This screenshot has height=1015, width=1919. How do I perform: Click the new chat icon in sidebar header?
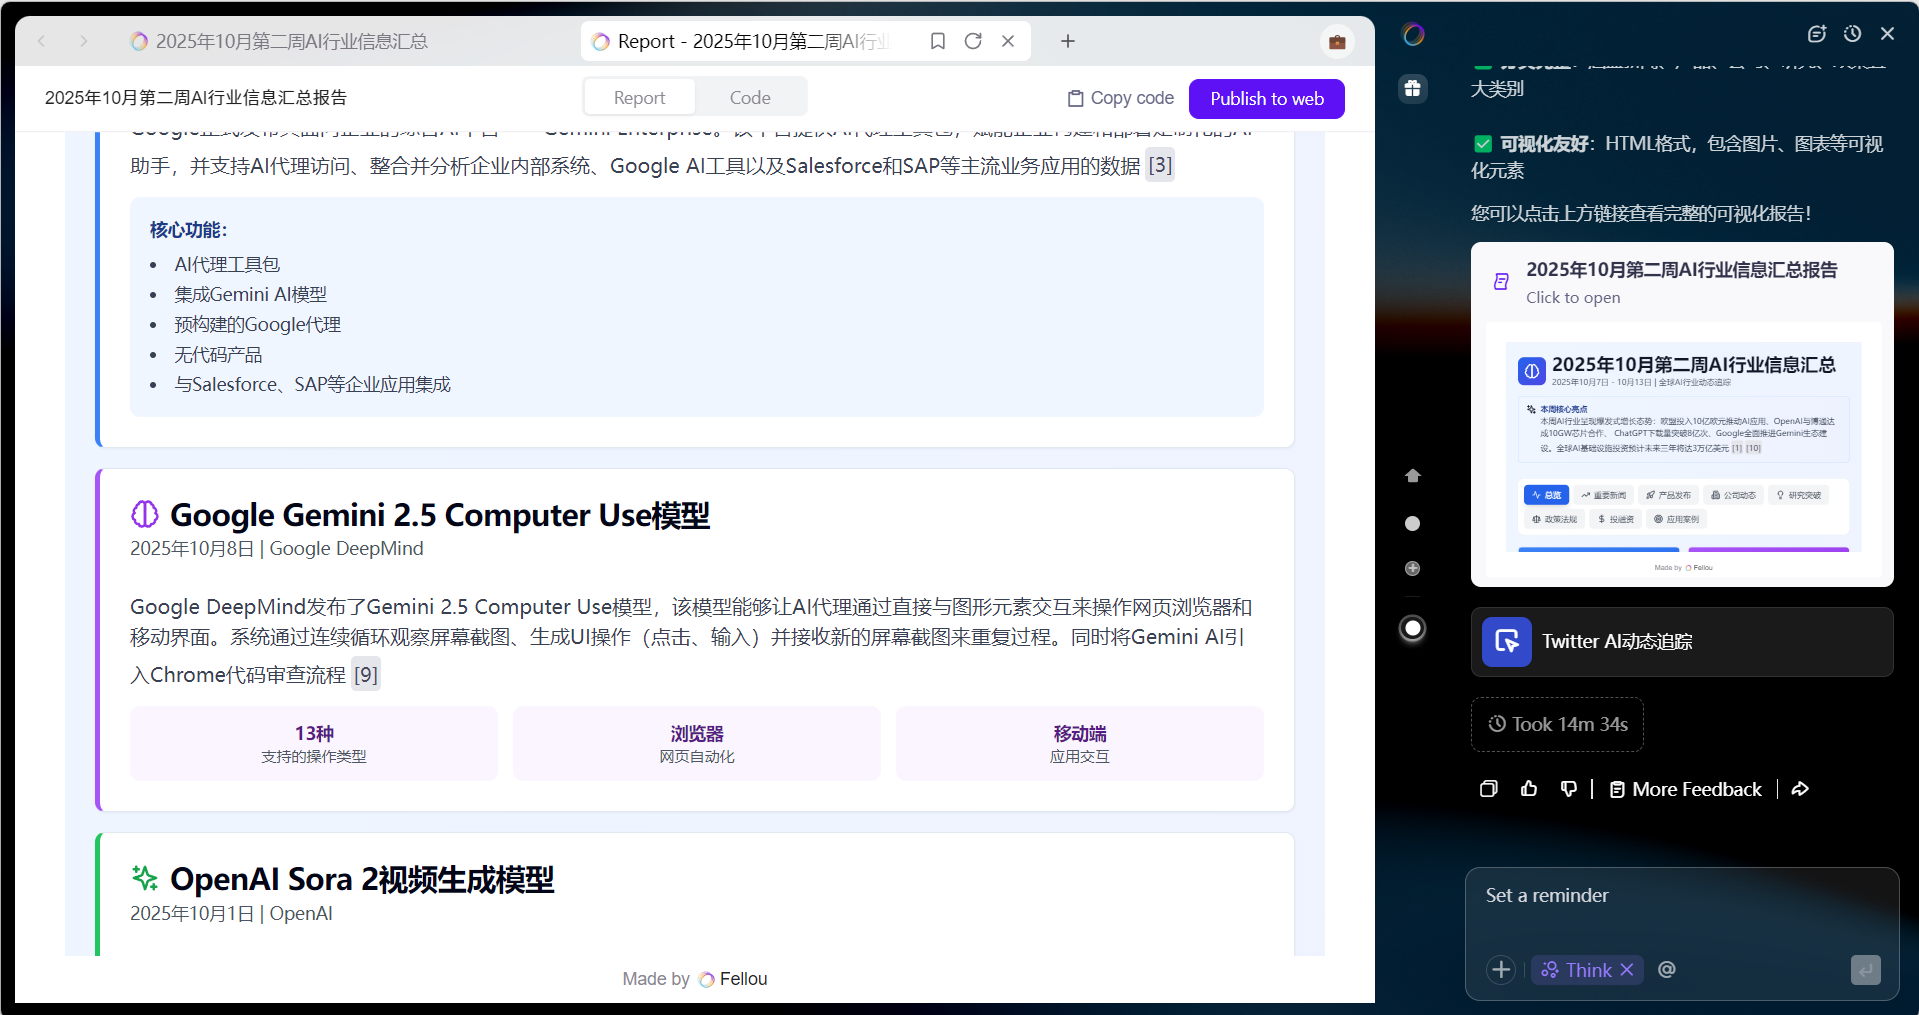tap(1816, 34)
